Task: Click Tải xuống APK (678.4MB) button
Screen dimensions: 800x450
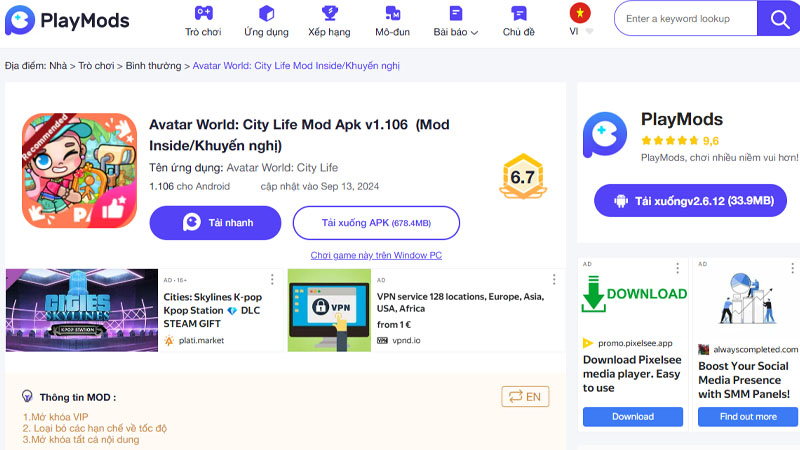Action: click(376, 223)
